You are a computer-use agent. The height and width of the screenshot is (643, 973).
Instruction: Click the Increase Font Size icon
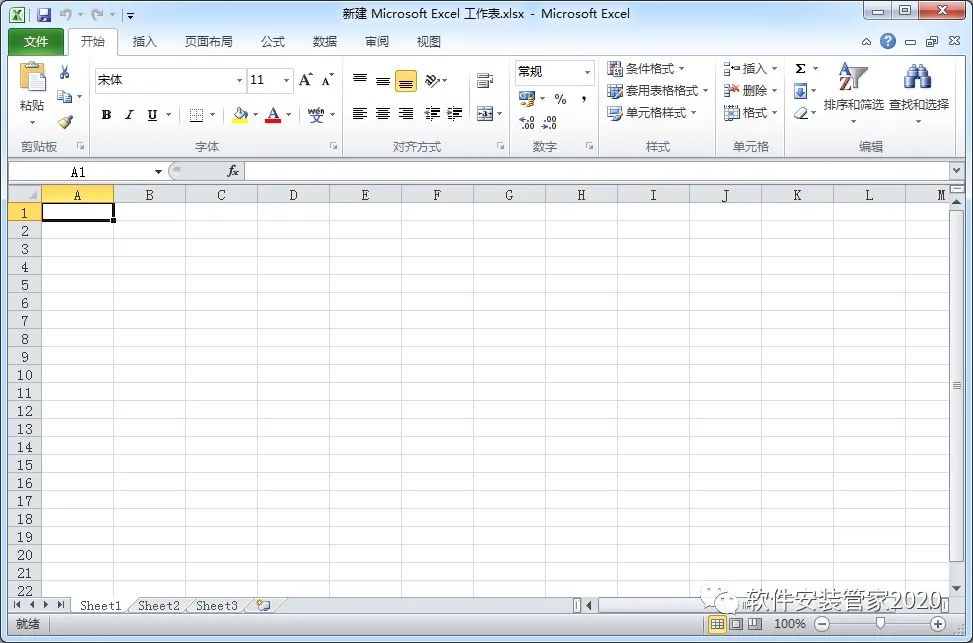tap(306, 80)
